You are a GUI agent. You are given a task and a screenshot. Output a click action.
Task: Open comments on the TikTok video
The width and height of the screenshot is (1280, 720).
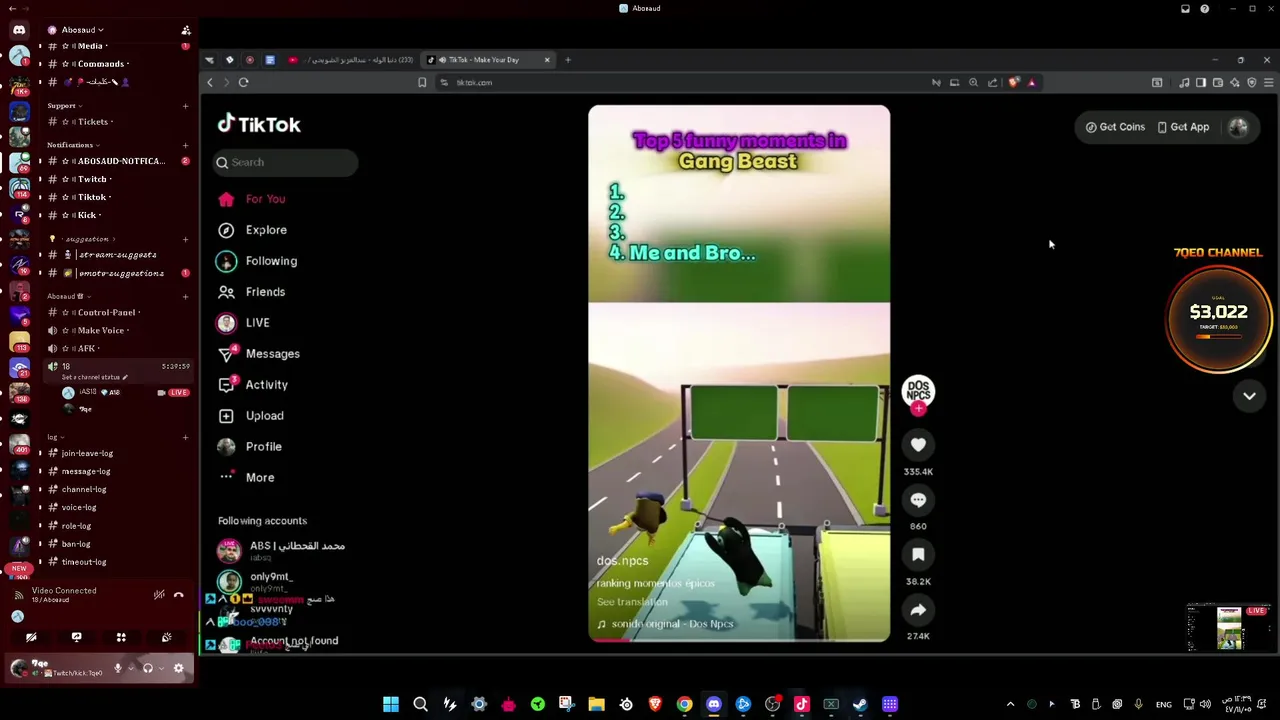coord(918,500)
